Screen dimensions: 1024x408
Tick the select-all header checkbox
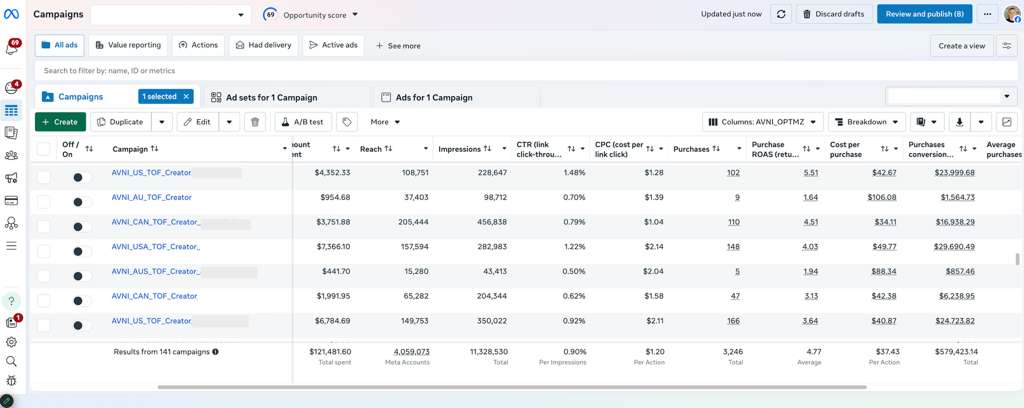tap(44, 149)
